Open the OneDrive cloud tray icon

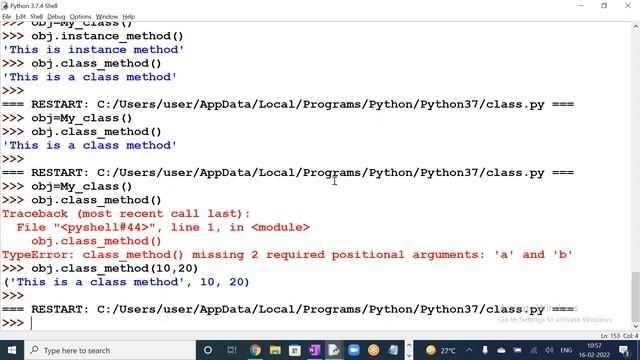tap(501, 350)
